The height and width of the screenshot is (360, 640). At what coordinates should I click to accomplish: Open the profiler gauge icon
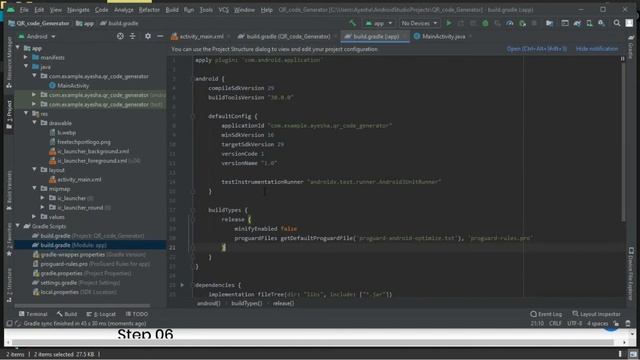pos(510,23)
